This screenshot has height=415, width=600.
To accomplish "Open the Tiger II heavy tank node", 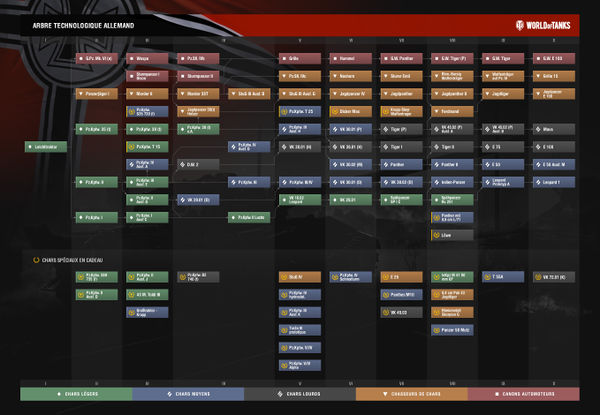I will click(452, 147).
